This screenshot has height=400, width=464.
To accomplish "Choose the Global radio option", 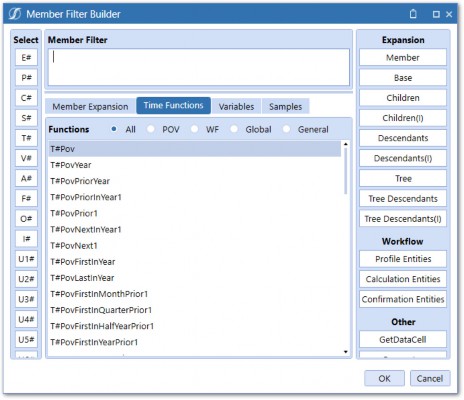I will [234, 129].
